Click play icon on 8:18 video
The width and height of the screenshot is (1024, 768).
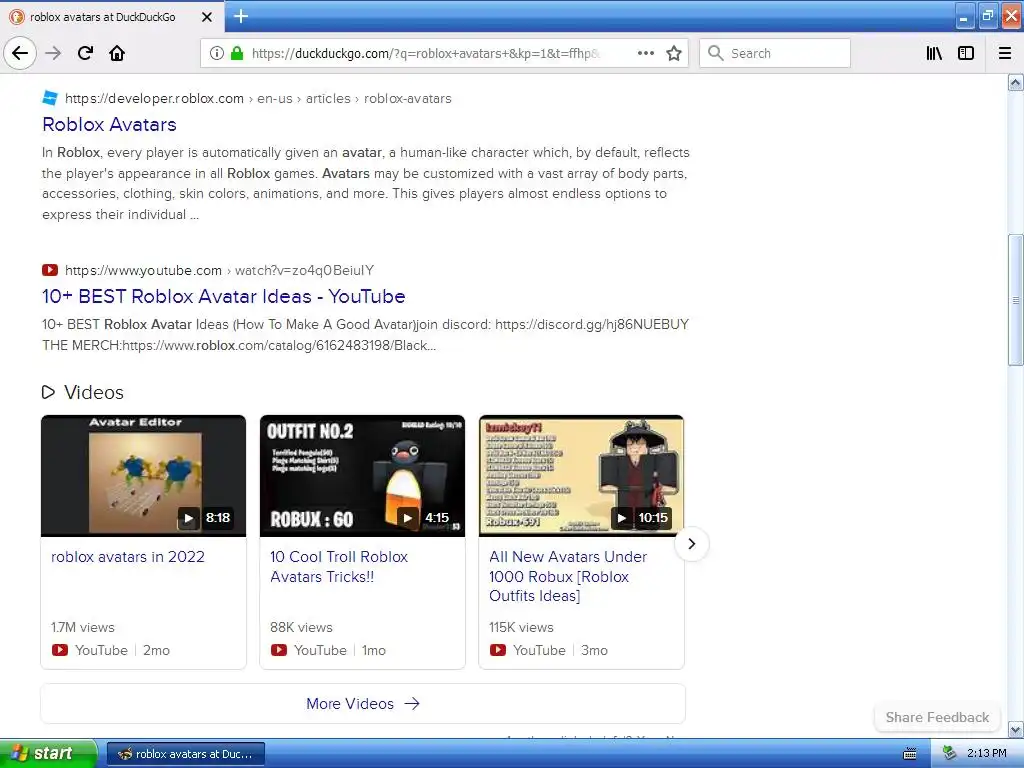(x=188, y=518)
